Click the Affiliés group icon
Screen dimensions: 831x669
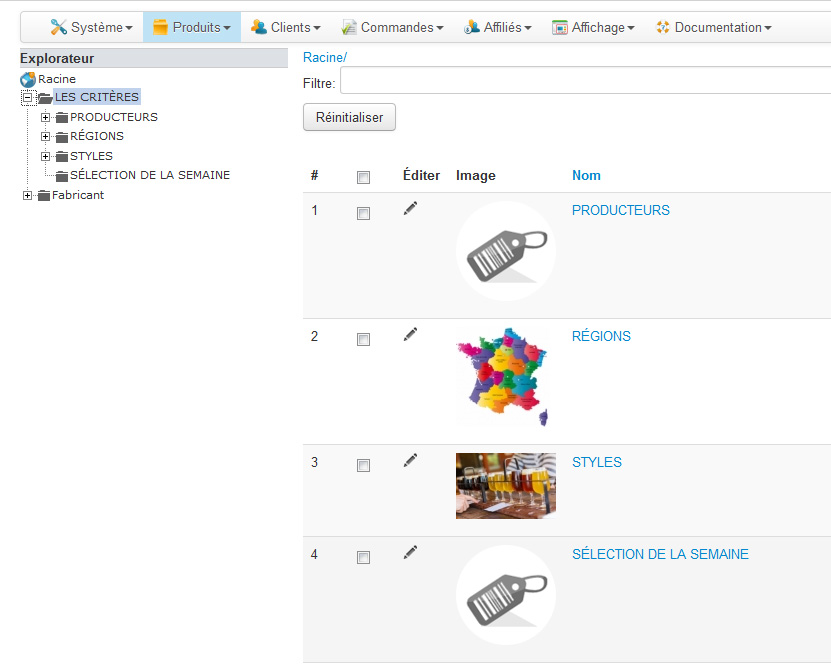click(472, 27)
